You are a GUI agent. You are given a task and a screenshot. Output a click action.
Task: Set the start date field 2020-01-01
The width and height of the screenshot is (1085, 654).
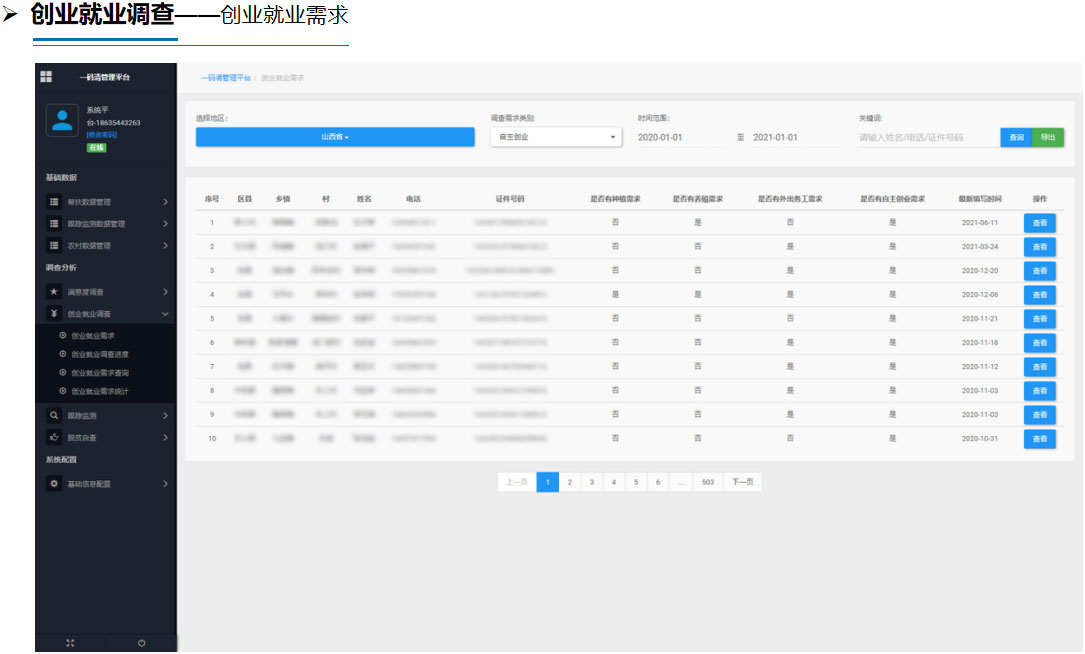click(x=681, y=137)
